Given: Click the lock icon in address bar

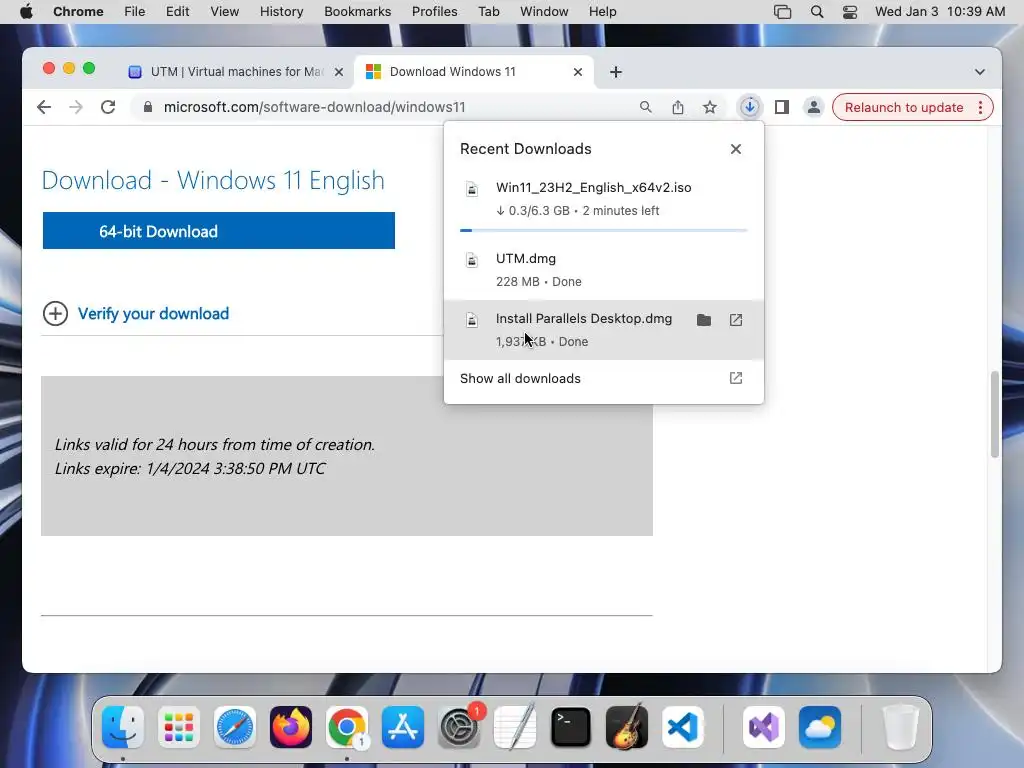Looking at the screenshot, I should coord(148,107).
